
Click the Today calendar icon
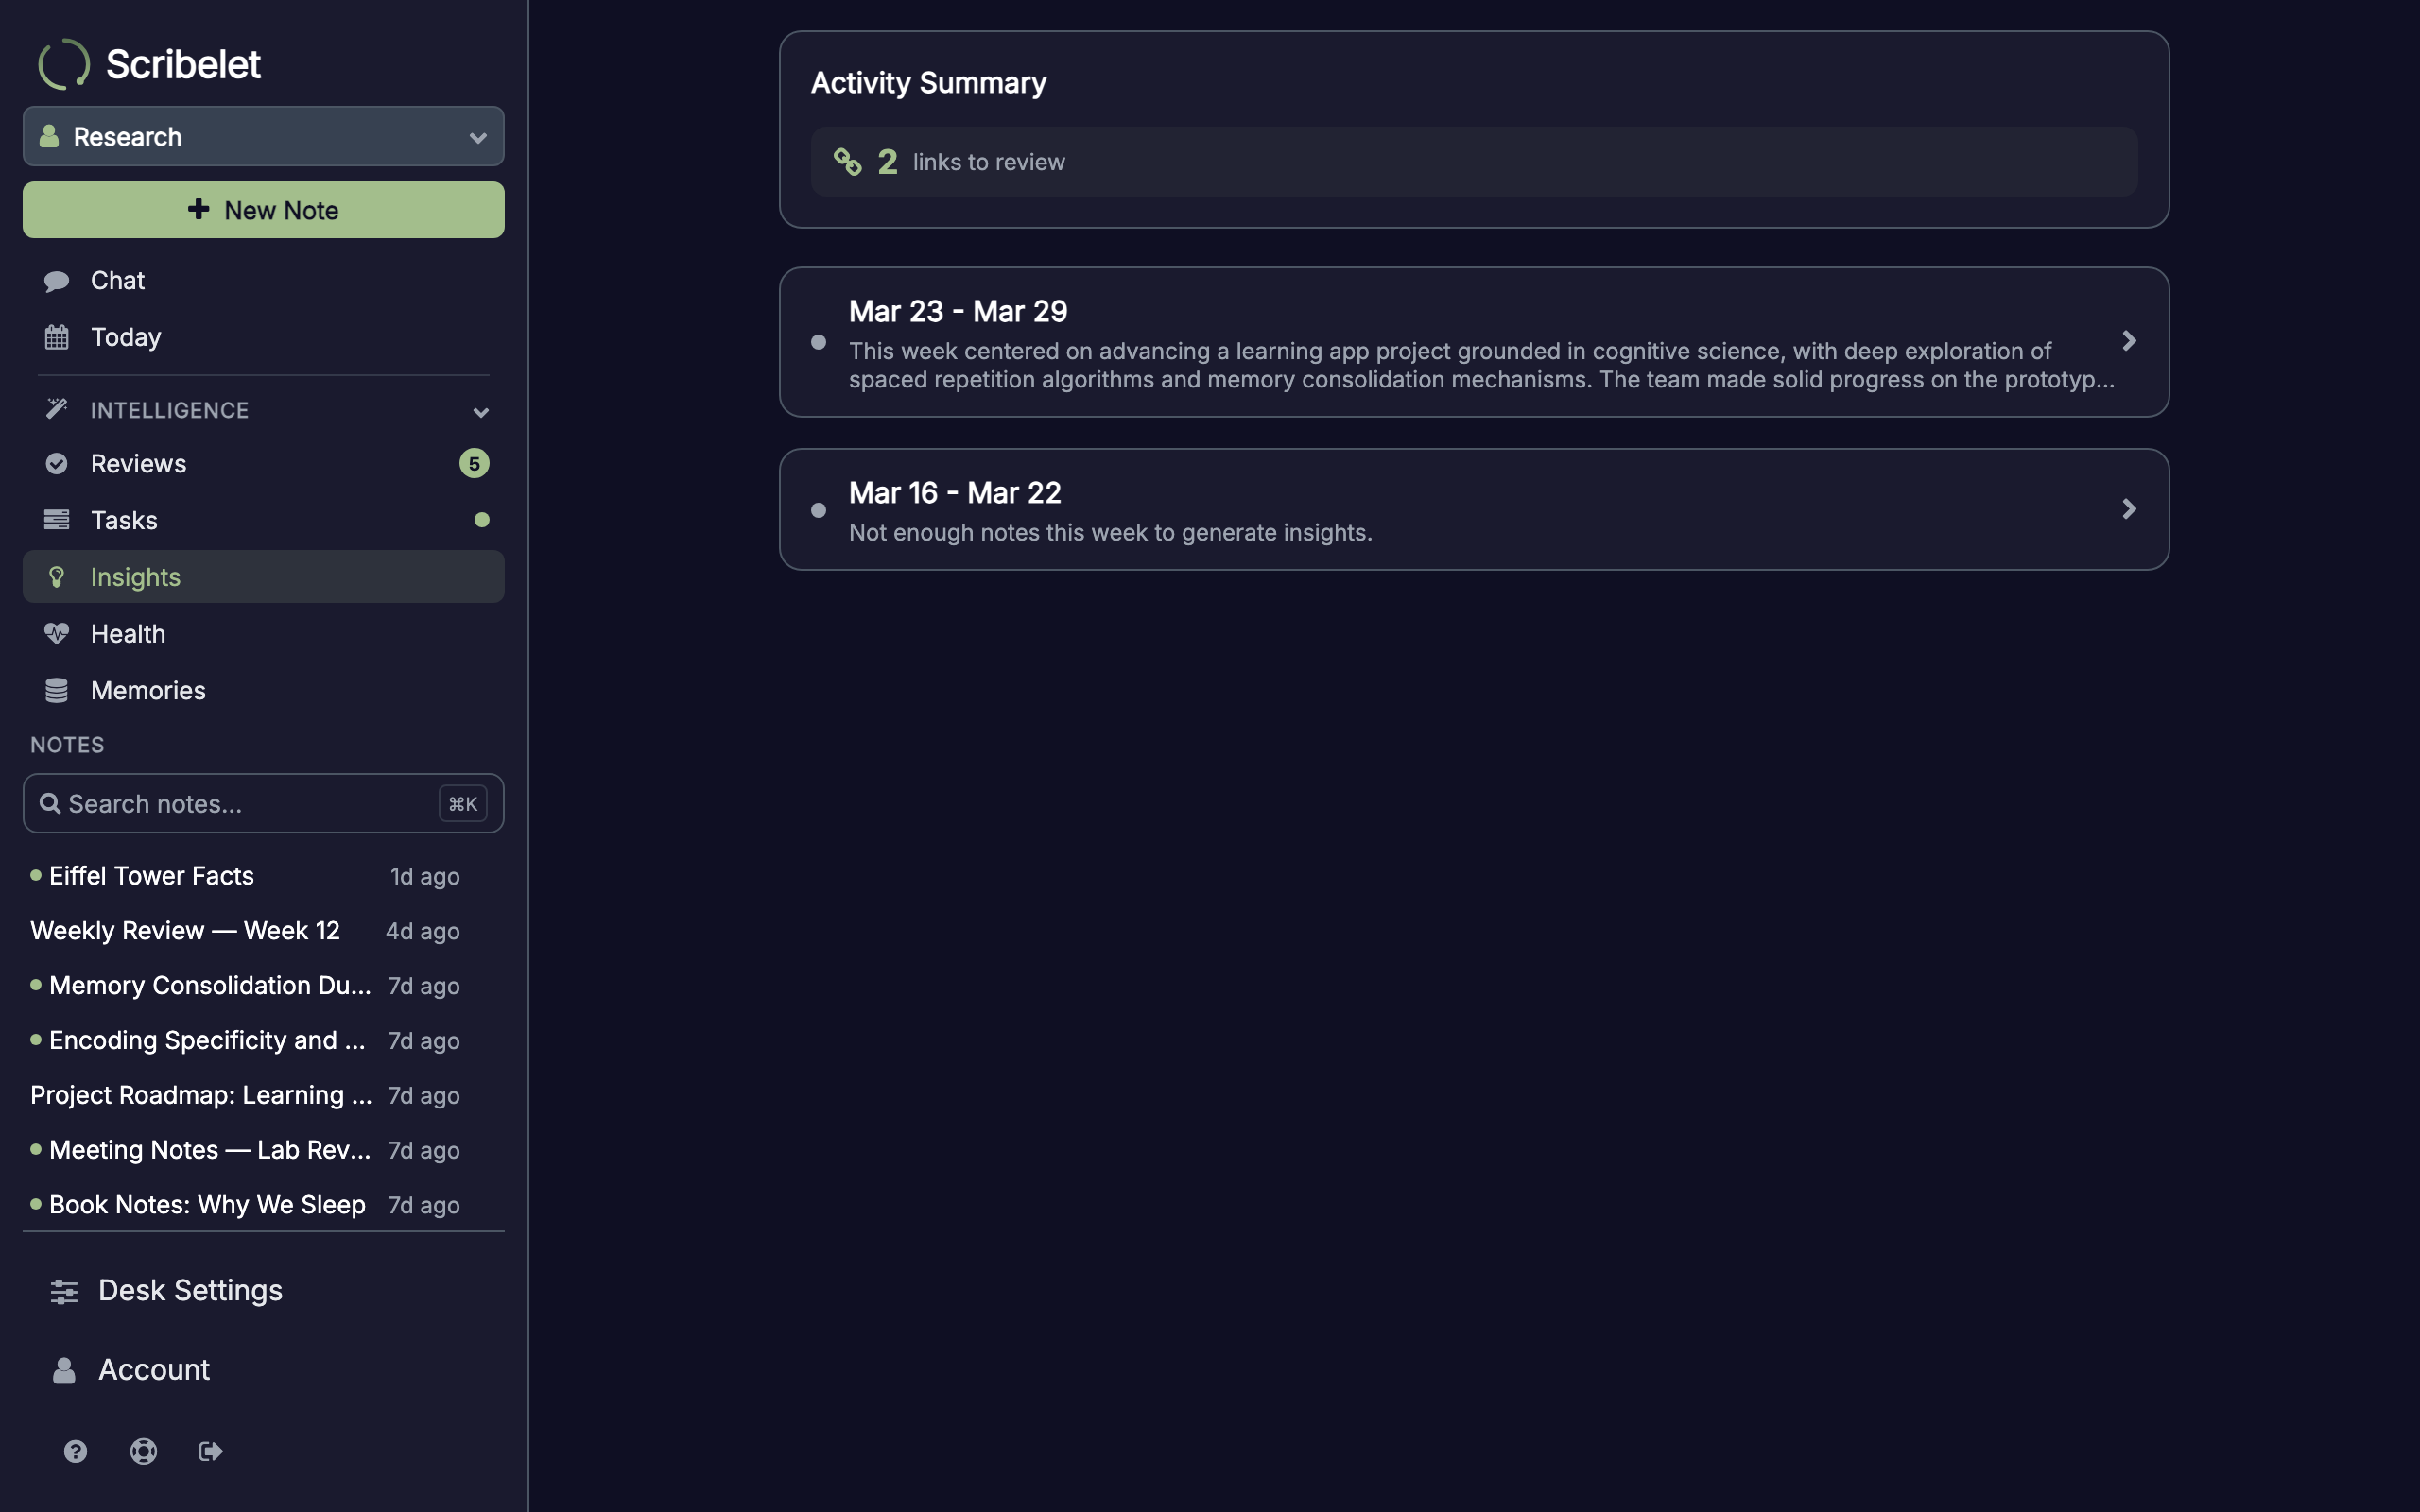(x=57, y=337)
